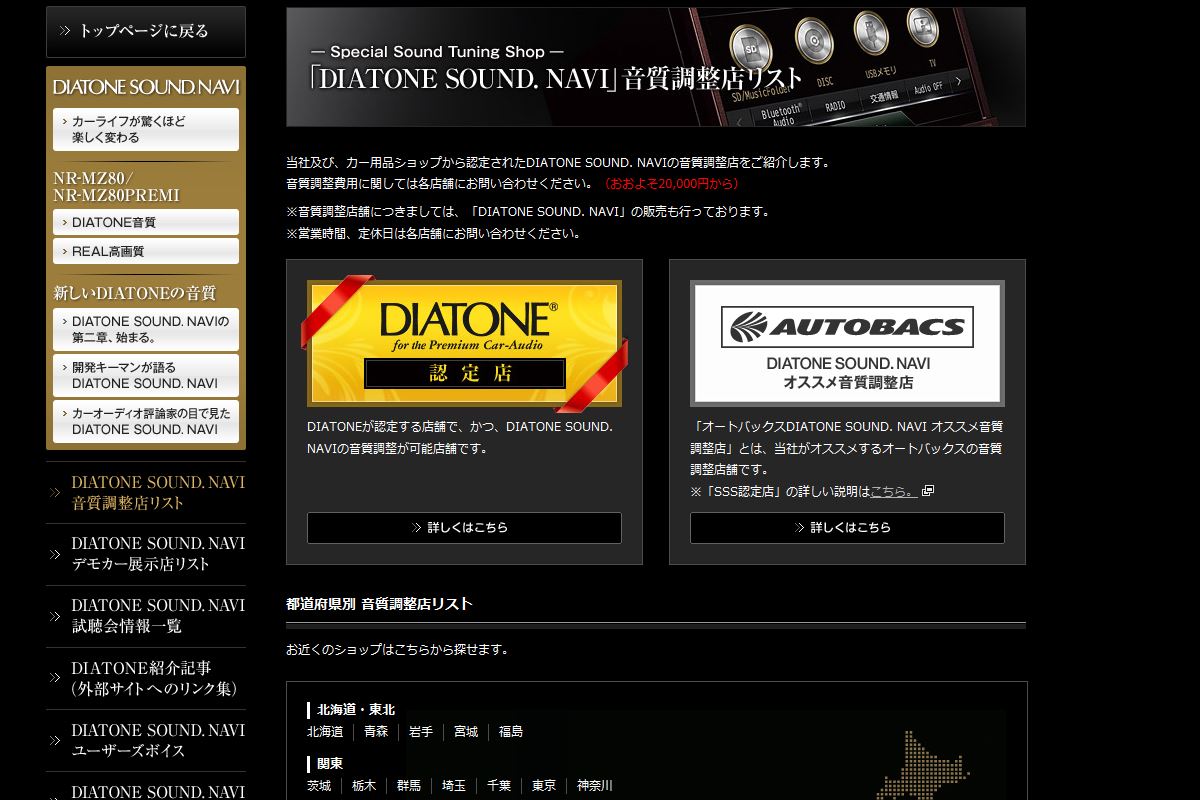Image resolution: width=1200 pixels, height=800 pixels.
Task: Click chevron icon beside ユーザーズボイス
Action: coord(54,741)
